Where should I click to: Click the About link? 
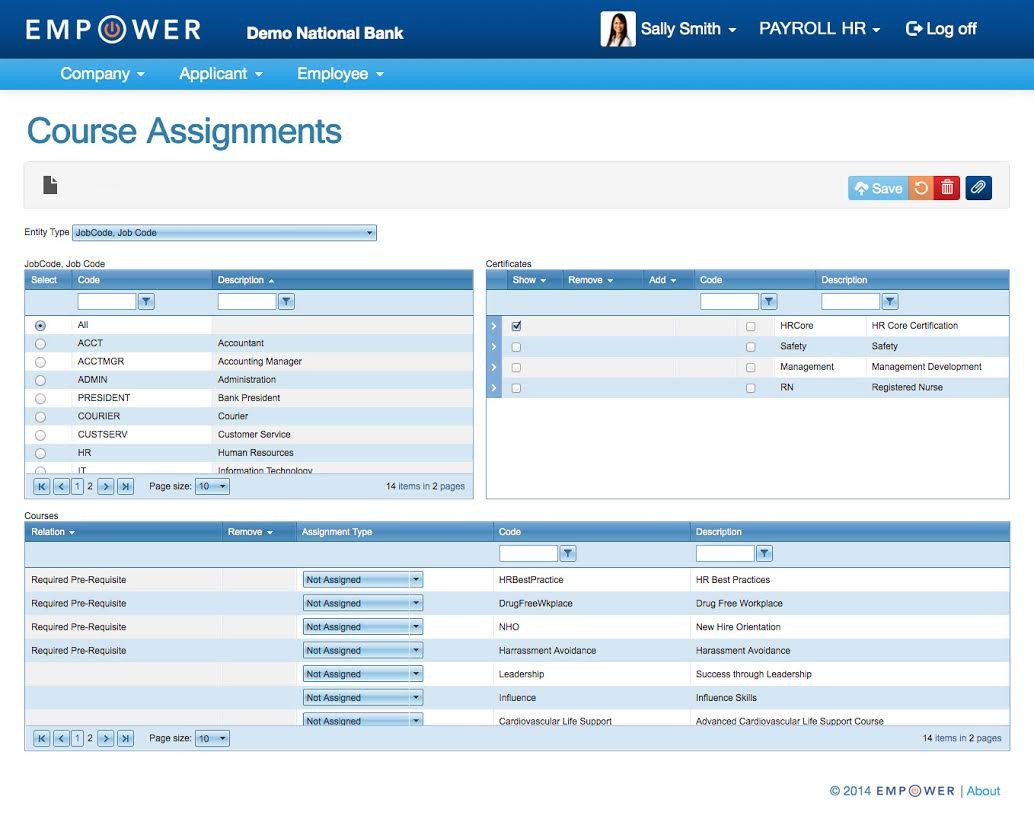pyautogui.click(x=983, y=791)
